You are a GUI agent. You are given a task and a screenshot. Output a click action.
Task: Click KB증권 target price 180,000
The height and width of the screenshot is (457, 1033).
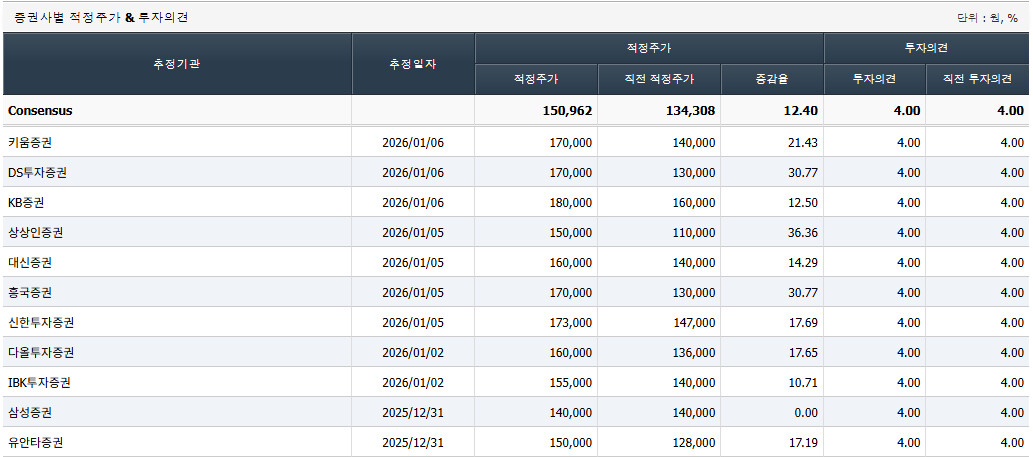click(571, 203)
